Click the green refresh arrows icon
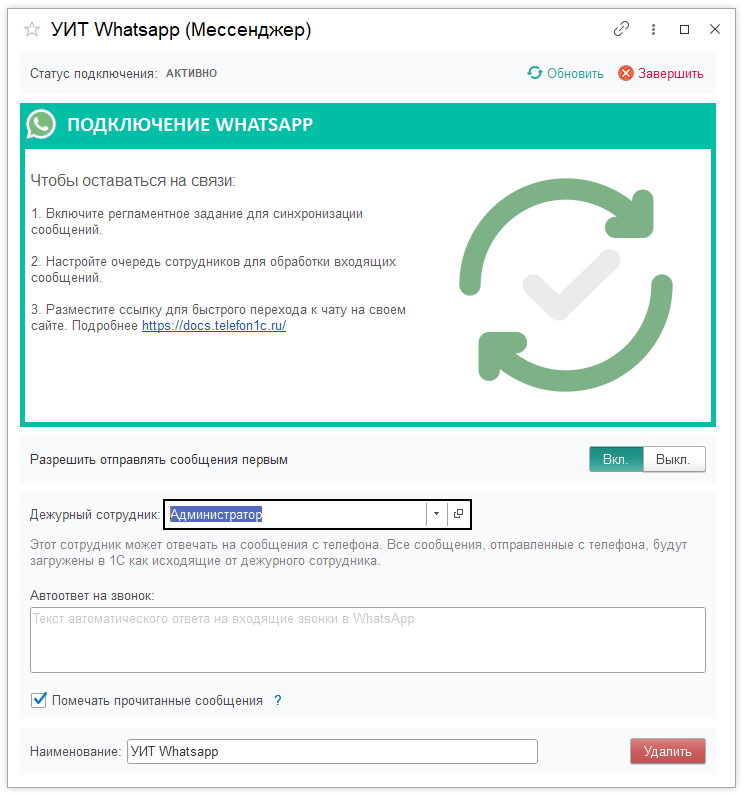743x795 pixels. [535, 73]
